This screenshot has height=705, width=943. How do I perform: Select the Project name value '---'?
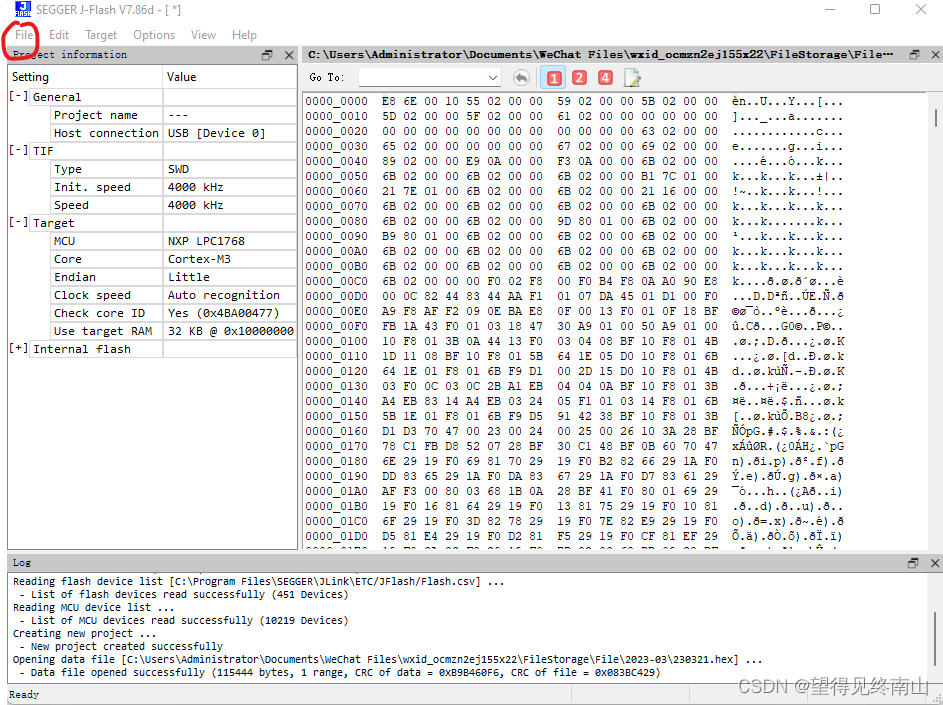coord(178,115)
